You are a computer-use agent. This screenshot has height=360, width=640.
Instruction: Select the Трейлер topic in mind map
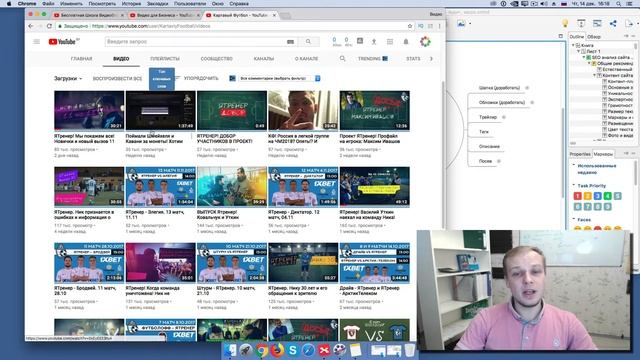point(488,117)
